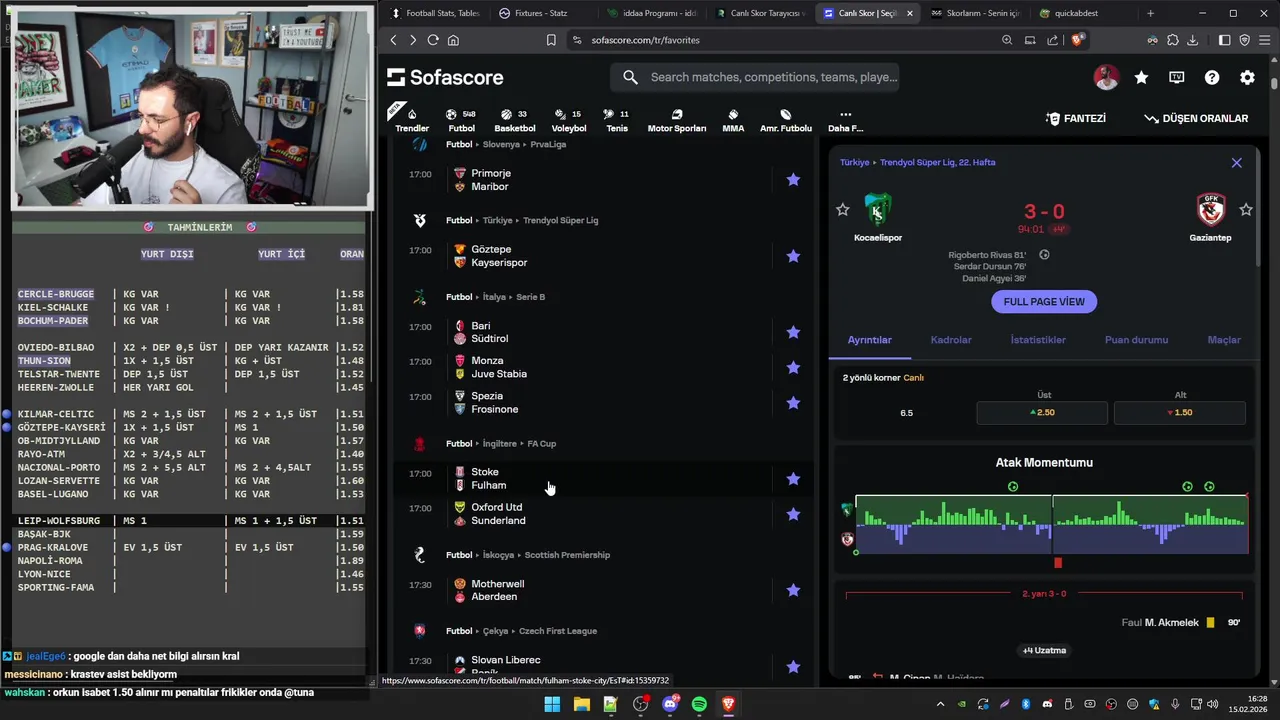Switch to the İstatistikler tab
This screenshot has height=720, width=1280.
pyautogui.click(x=1038, y=340)
